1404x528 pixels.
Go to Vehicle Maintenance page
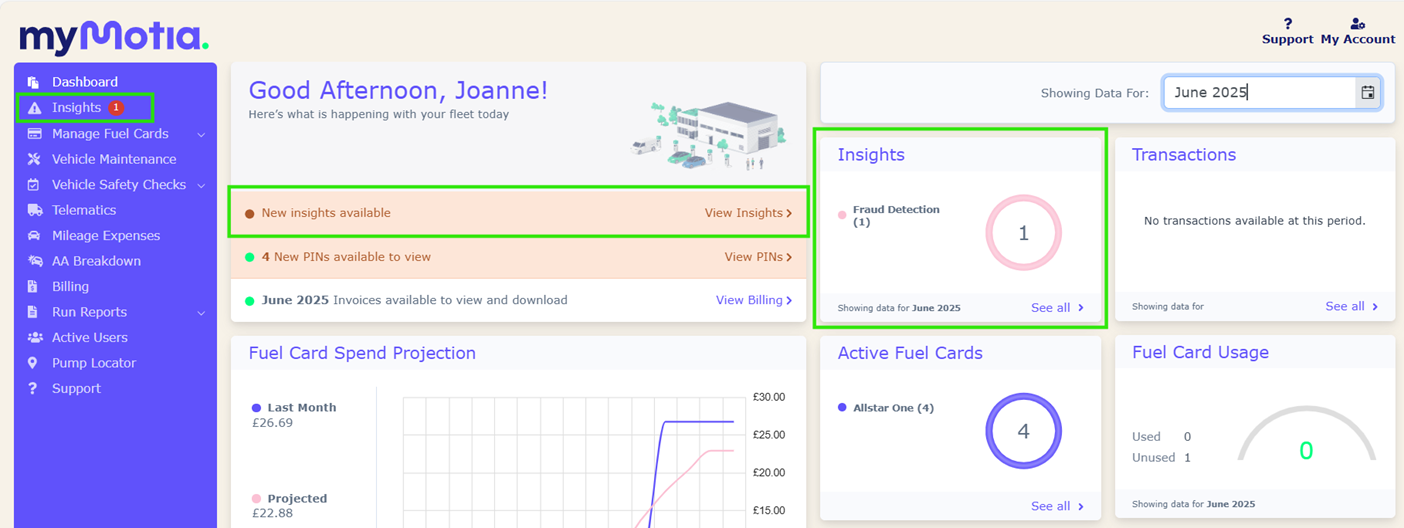[x=114, y=159]
